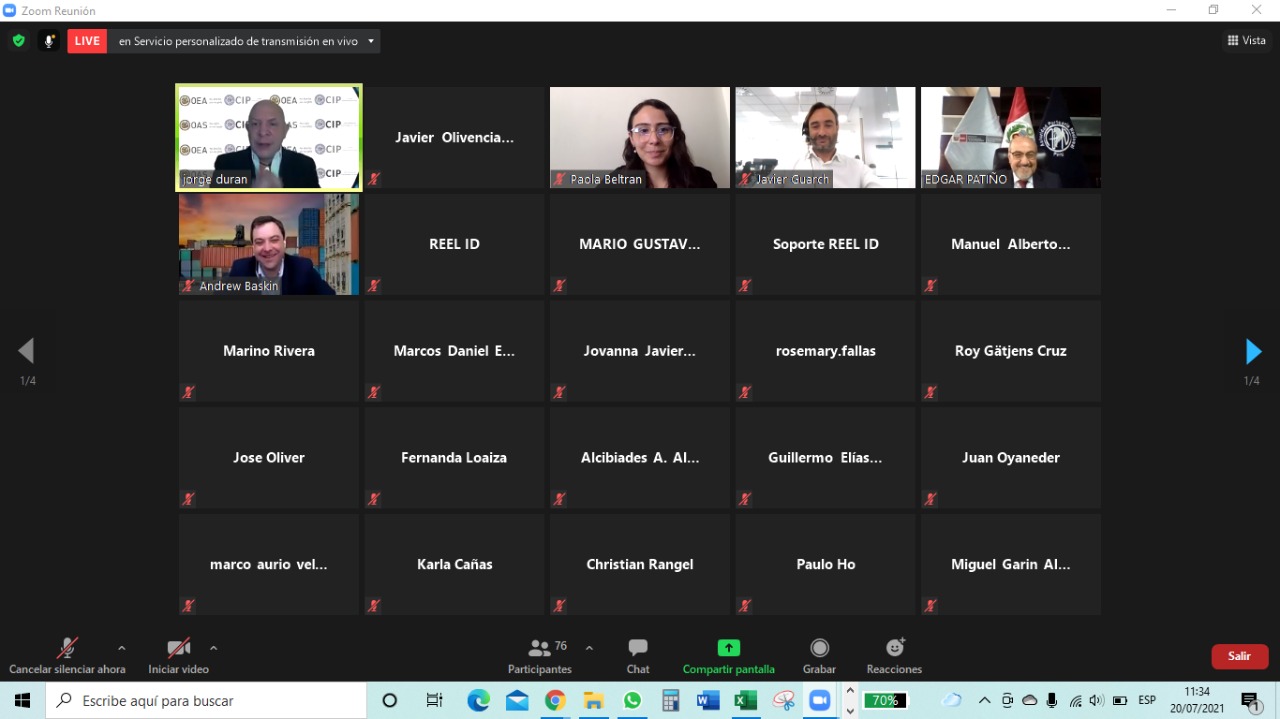Start Compartir pantalla screen sharing
The width and height of the screenshot is (1280, 719).
[x=728, y=656]
